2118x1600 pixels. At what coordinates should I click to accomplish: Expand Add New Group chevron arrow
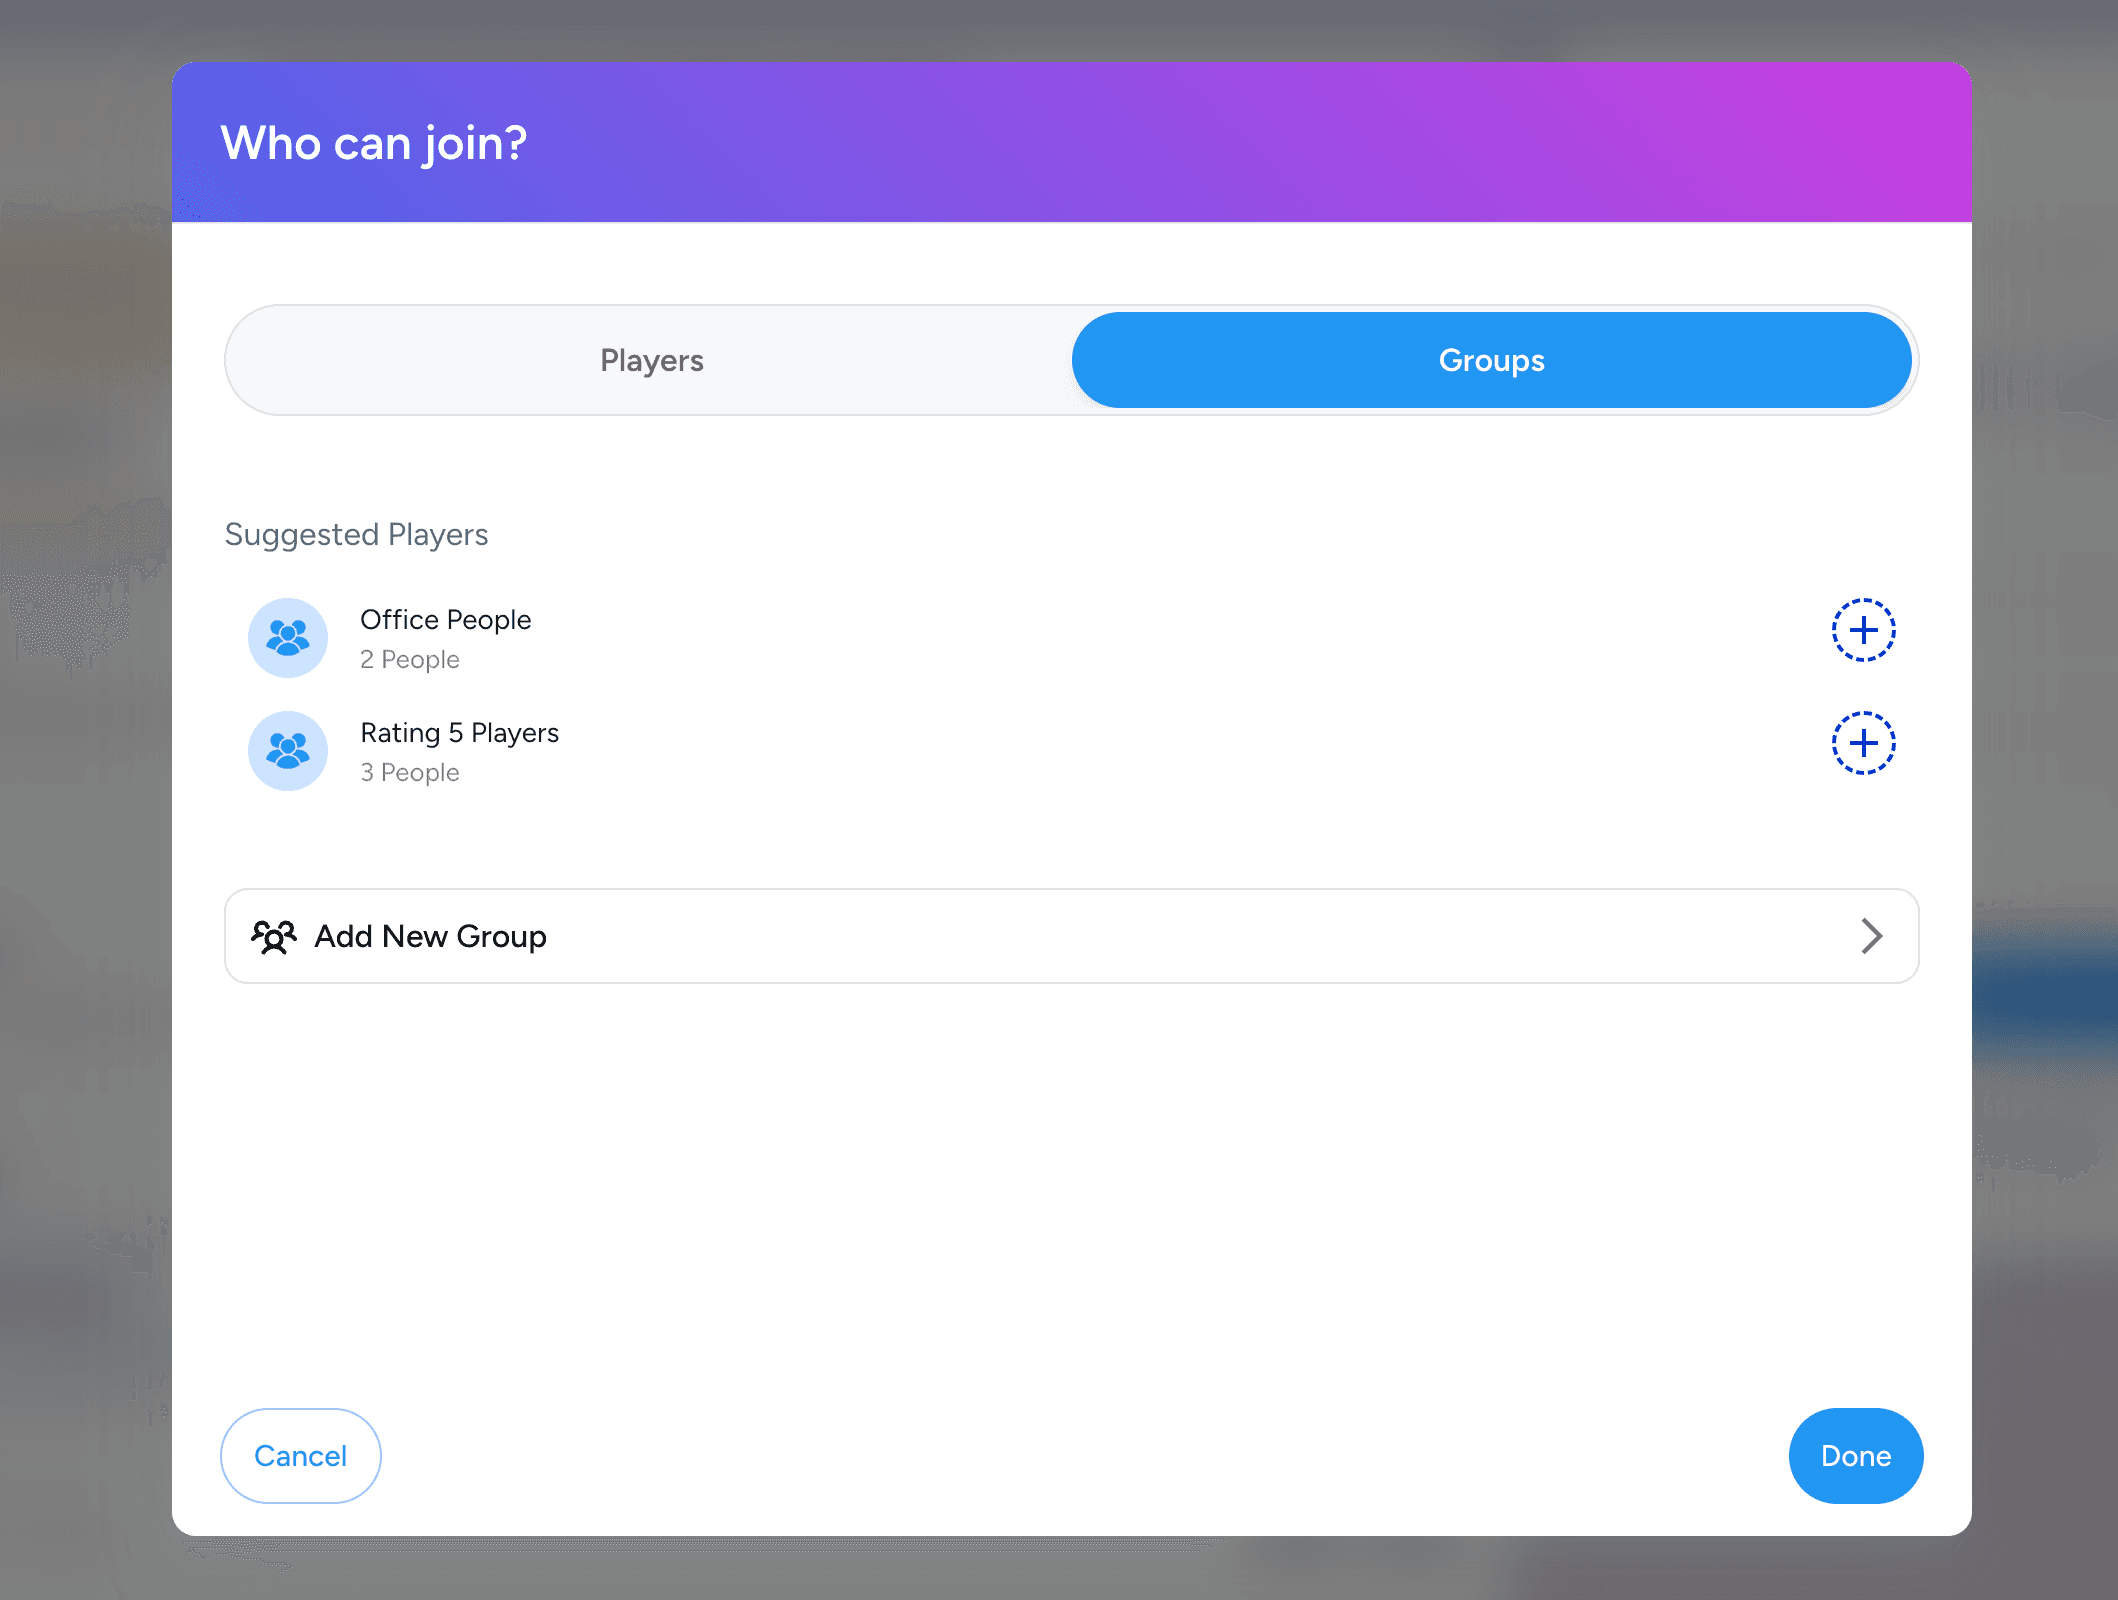click(x=1871, y=936)
